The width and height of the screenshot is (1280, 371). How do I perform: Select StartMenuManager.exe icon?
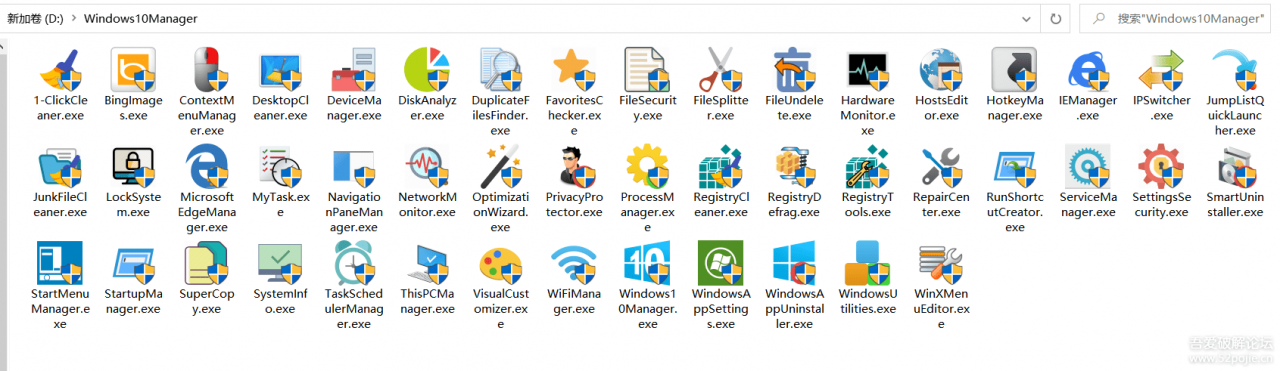pos(59,263)
